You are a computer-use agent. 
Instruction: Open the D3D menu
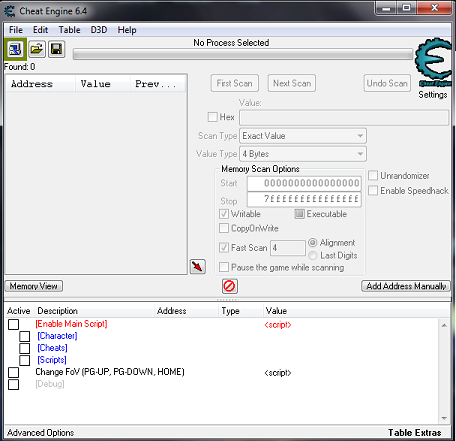[99, 30]
